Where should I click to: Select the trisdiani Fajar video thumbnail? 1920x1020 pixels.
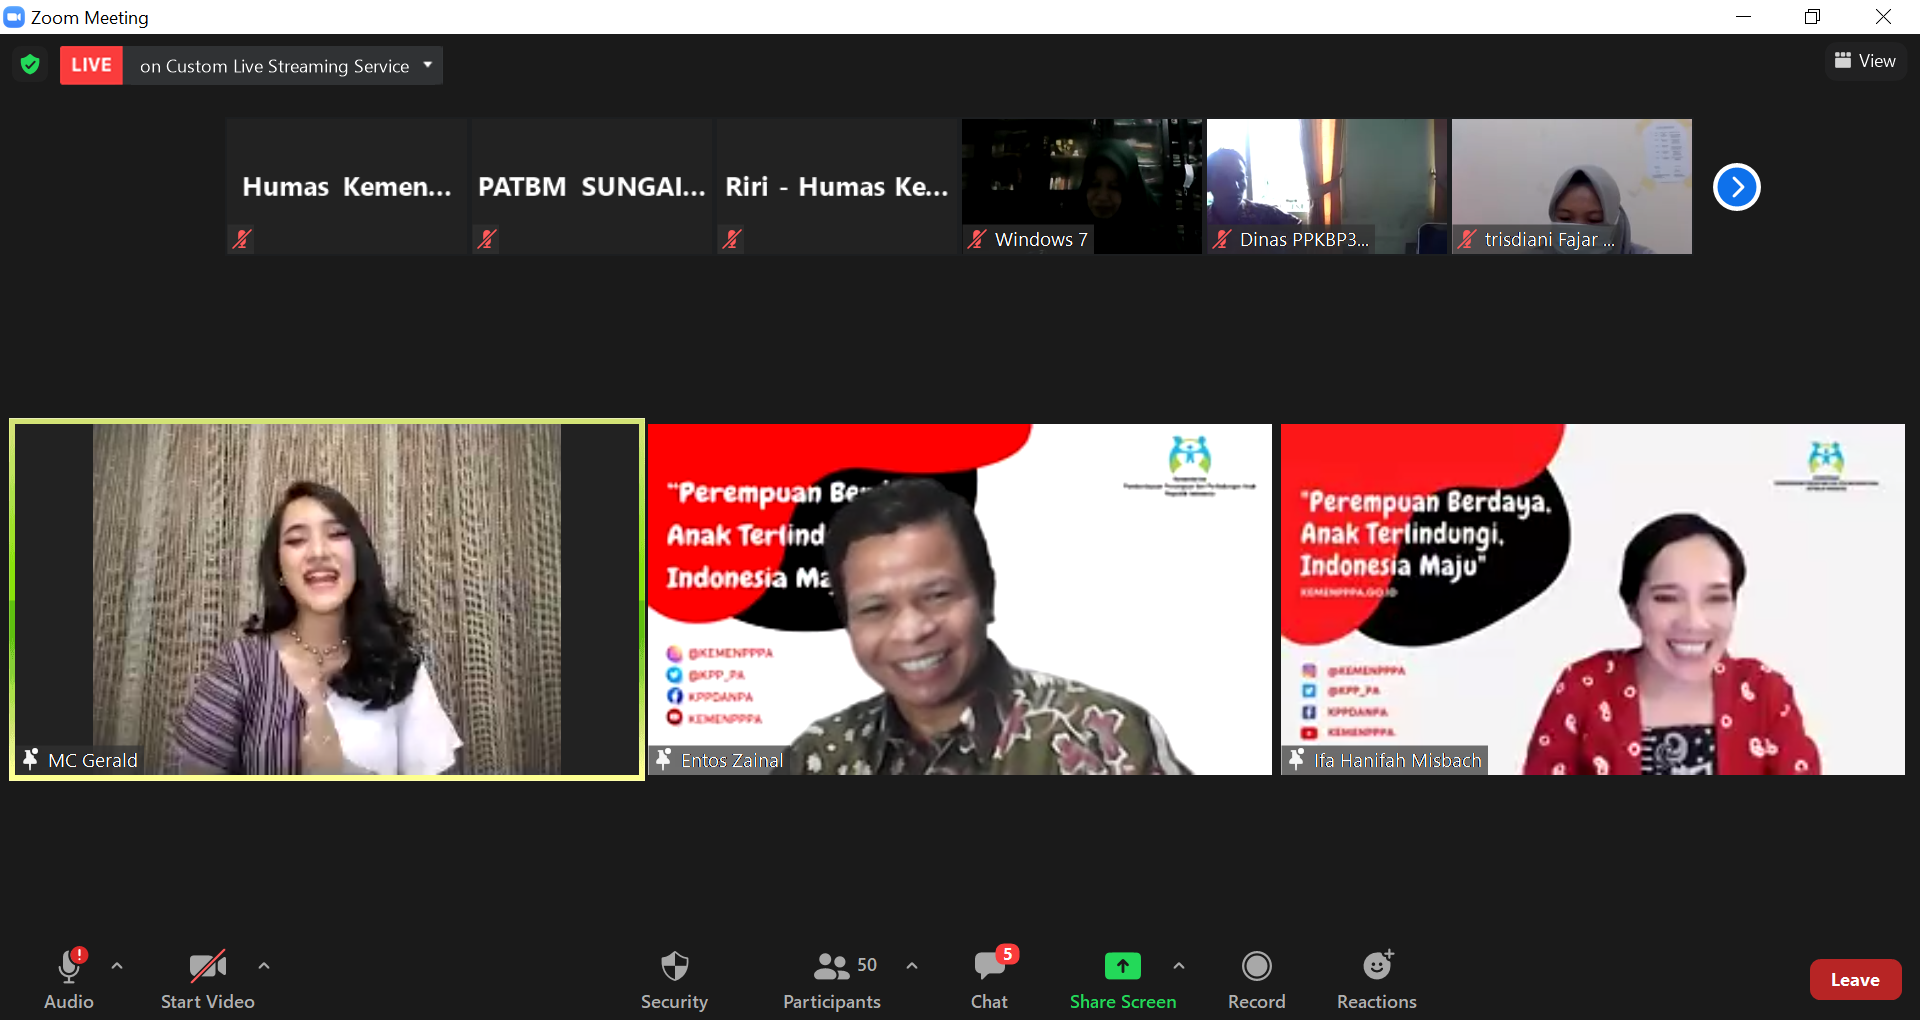click(1571, 186)
